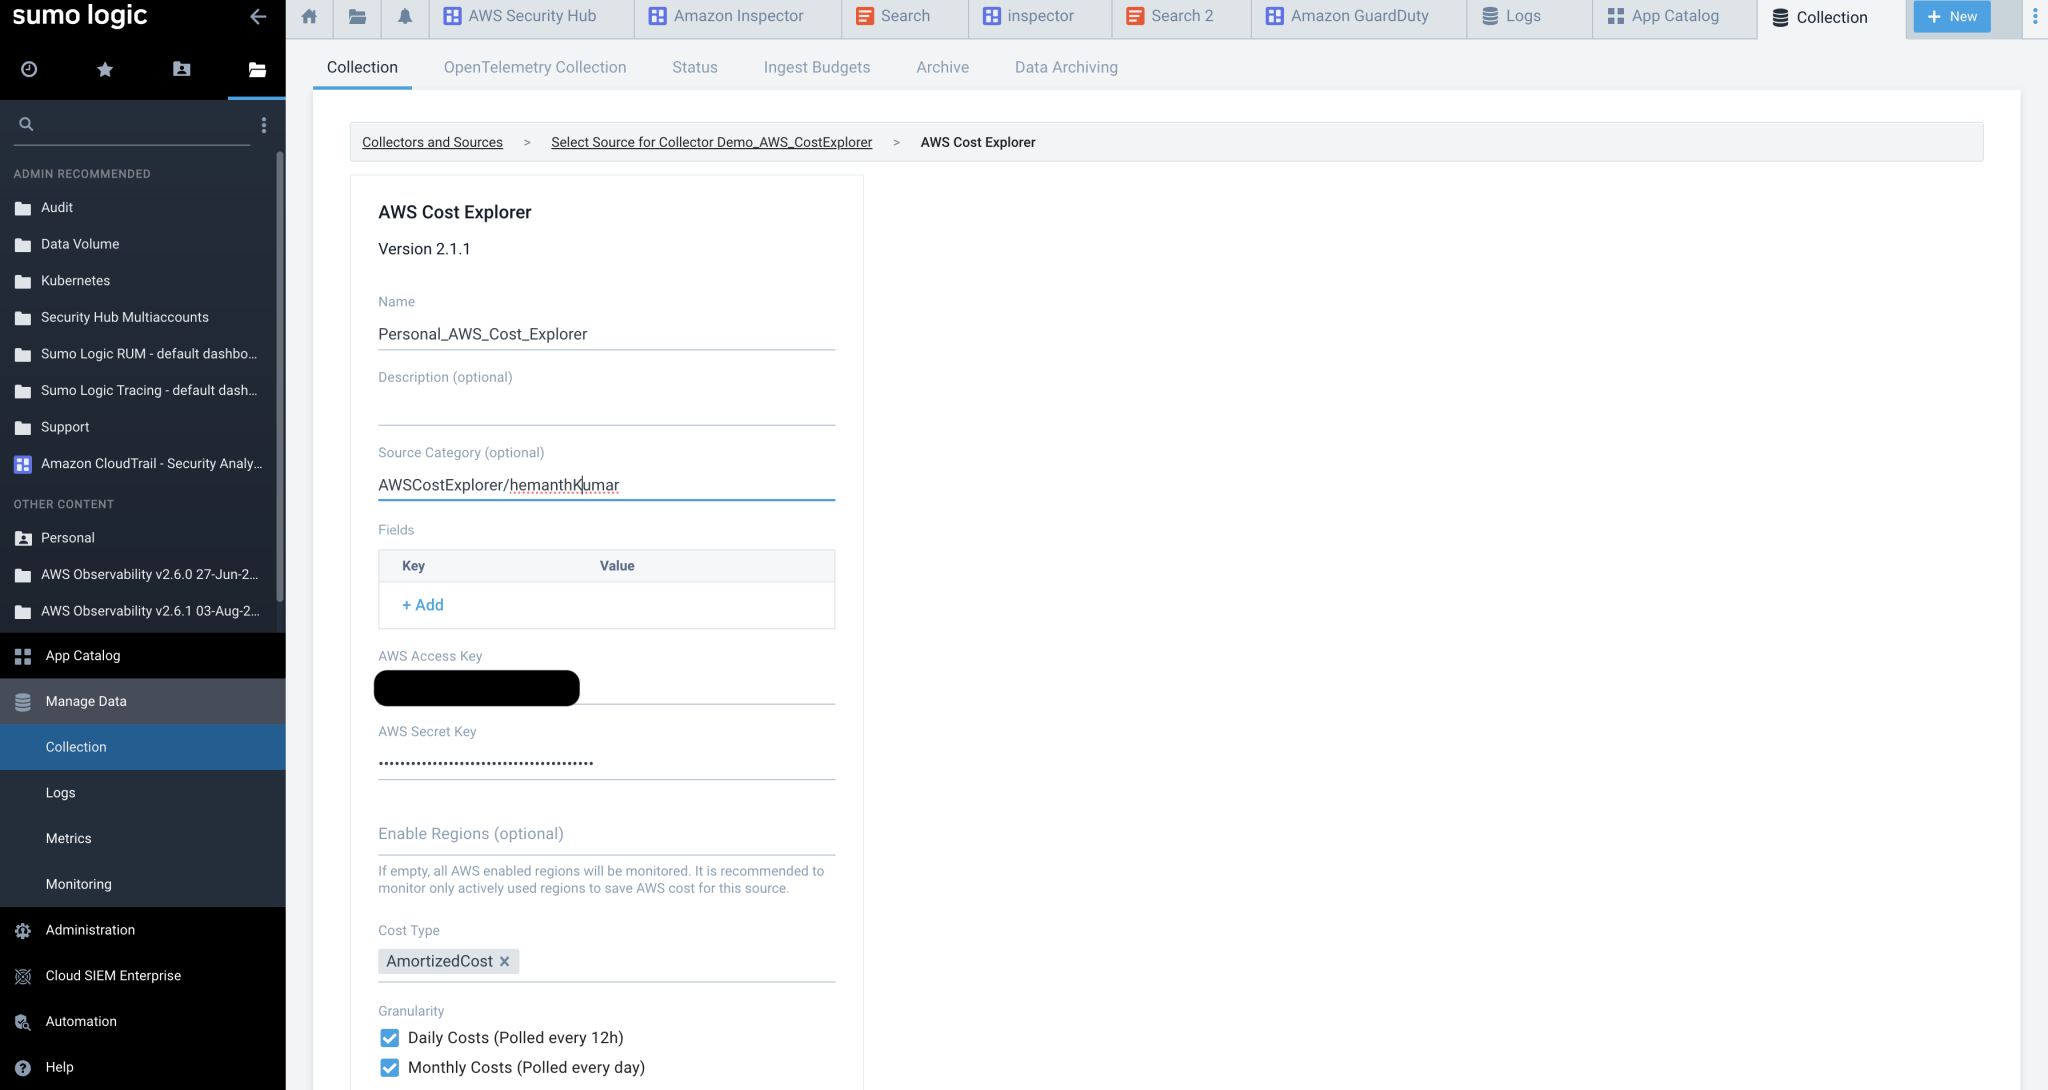This screenshot has width=2048, height=1090.
Task: Open the Logs top tab
Action: (x=1529, y=17)
